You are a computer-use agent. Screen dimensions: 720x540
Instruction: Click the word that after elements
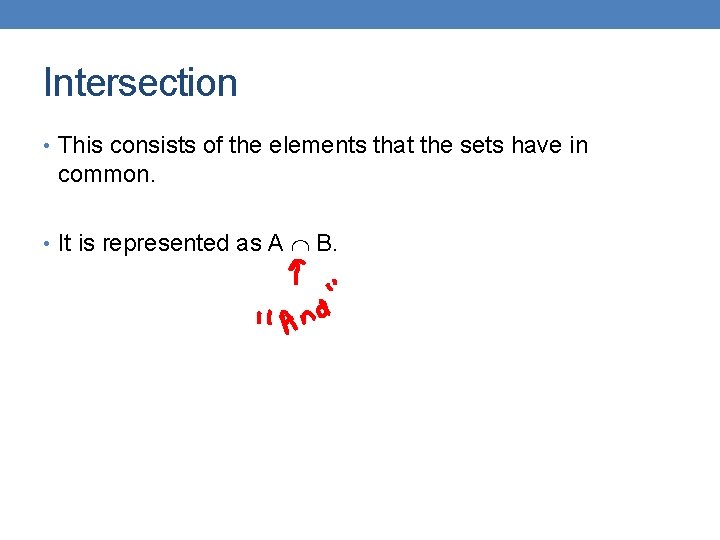[393, 145]
